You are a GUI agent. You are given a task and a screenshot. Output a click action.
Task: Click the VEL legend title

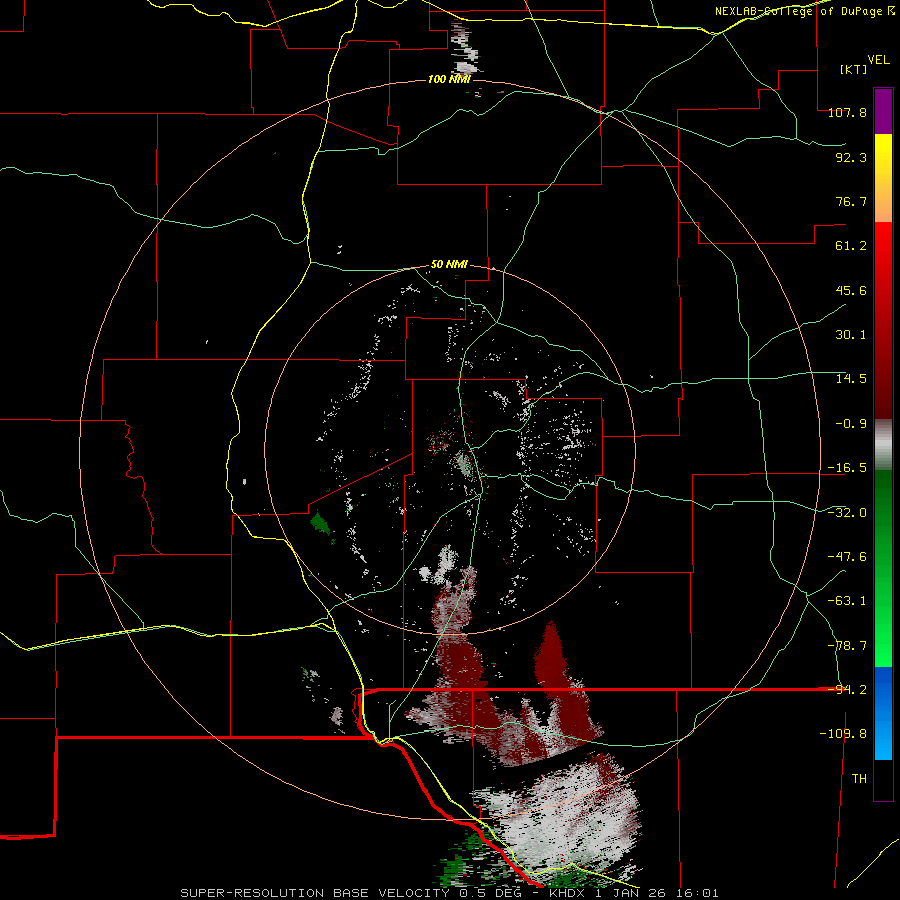click(878, 60)
